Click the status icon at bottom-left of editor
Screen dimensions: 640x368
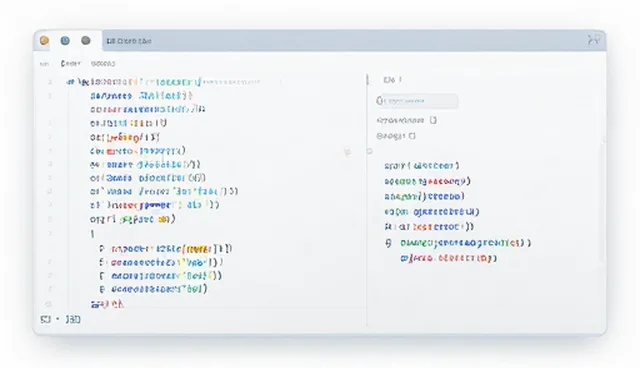45,319
